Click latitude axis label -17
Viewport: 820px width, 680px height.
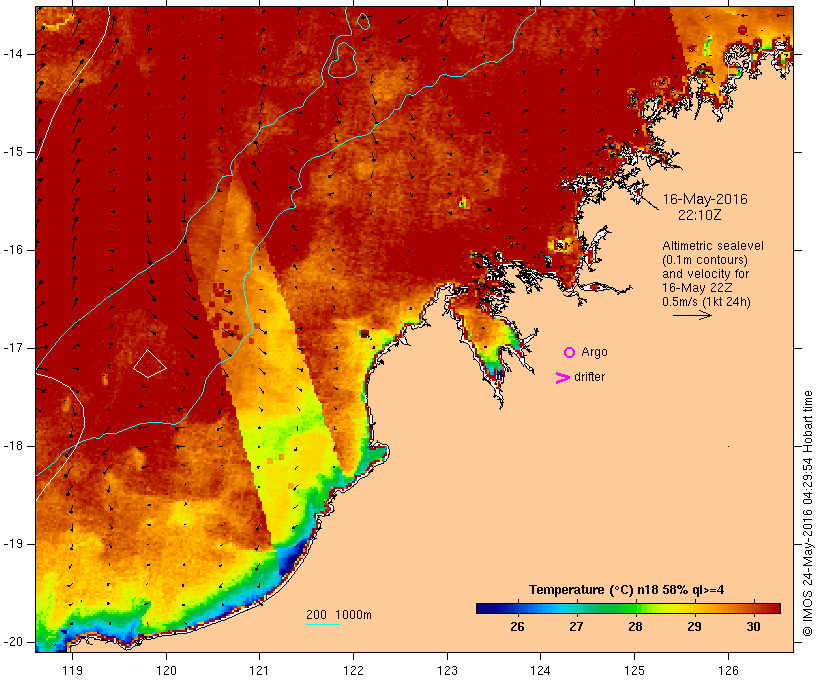[13, 348]
